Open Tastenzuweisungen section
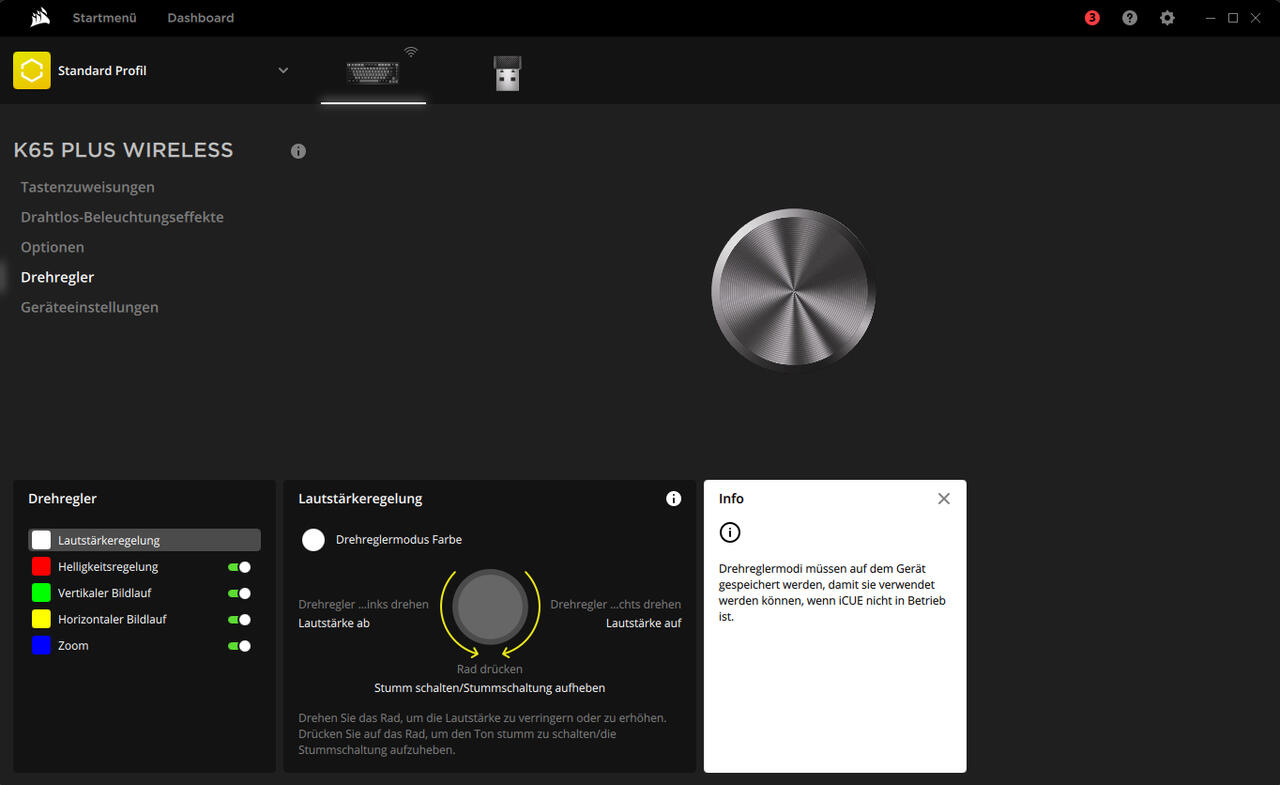The height and width of the screenshot is (785, 1280). (88, 187)
